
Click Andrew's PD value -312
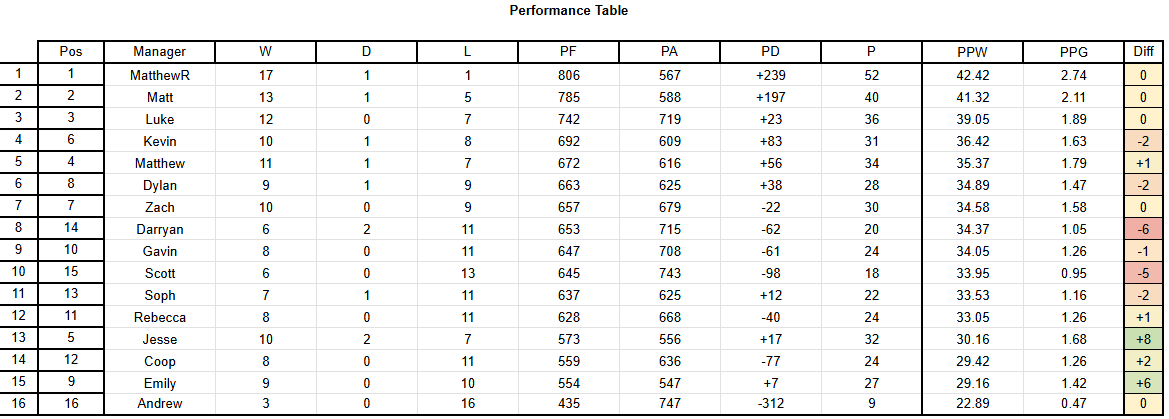(770, 403)
